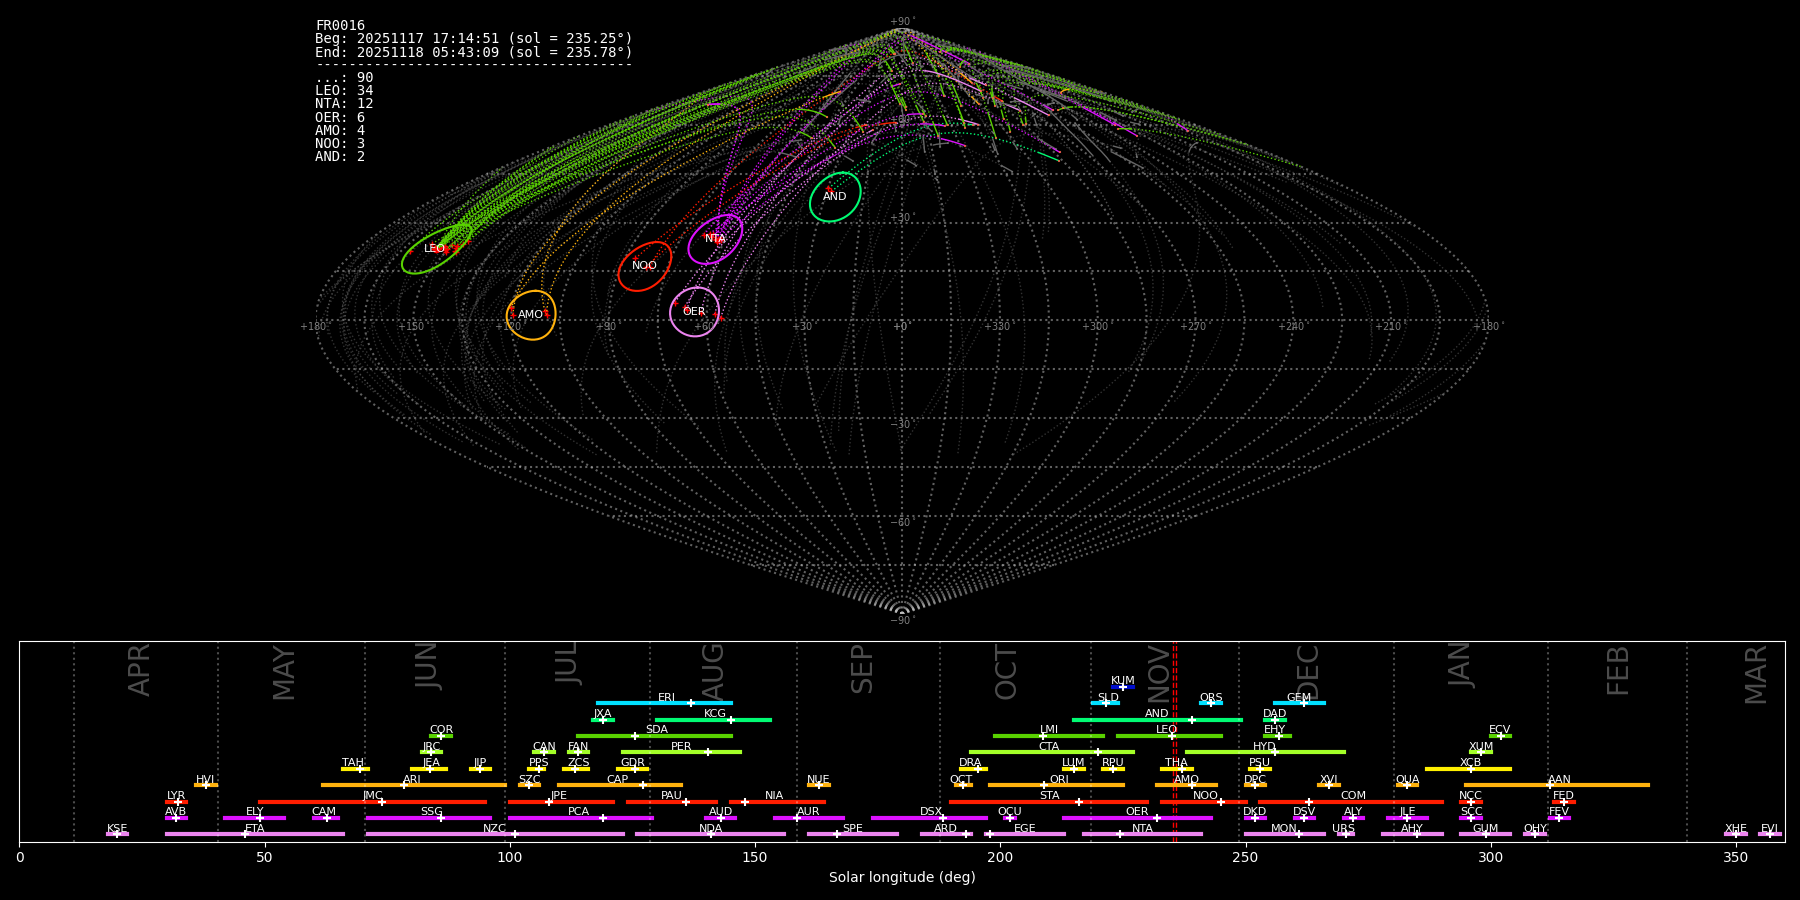Select the PER shower bar in timeline
This screenshot has width=1800, height=900.
pyautogui.click(x=681, y=752)
